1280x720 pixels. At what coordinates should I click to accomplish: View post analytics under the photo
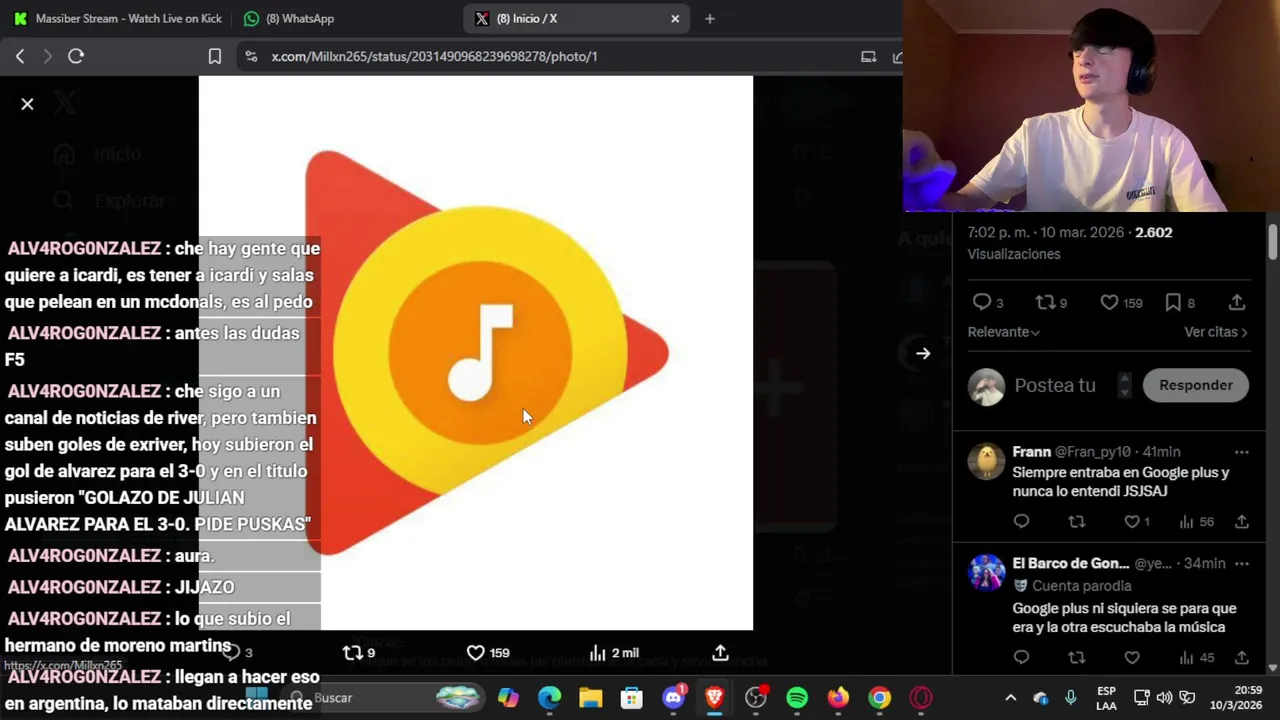tap(614, 653)
